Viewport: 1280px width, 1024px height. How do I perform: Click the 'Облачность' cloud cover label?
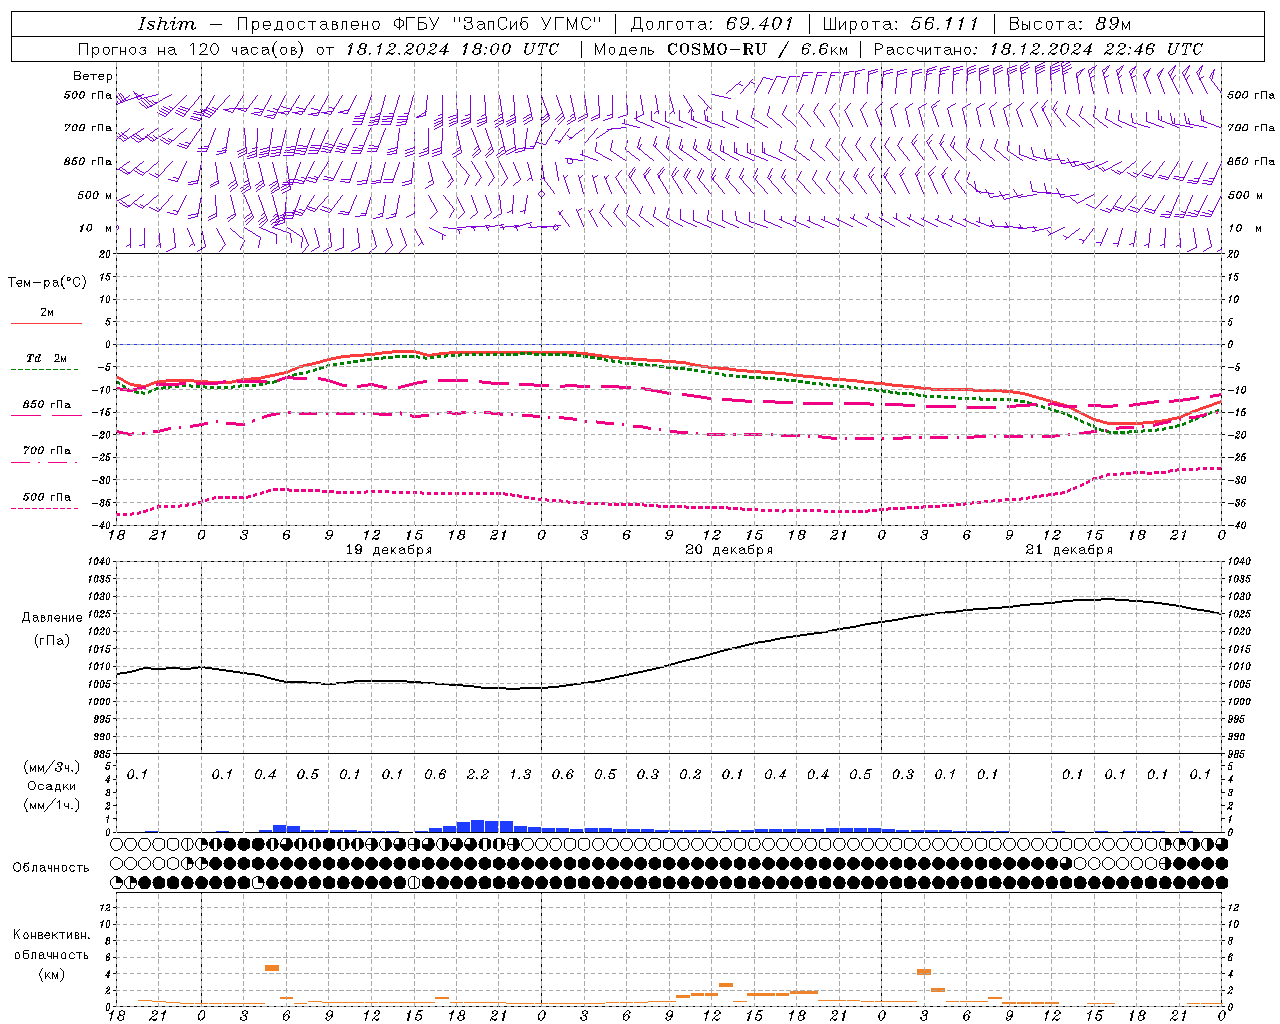tap(51, 868)
